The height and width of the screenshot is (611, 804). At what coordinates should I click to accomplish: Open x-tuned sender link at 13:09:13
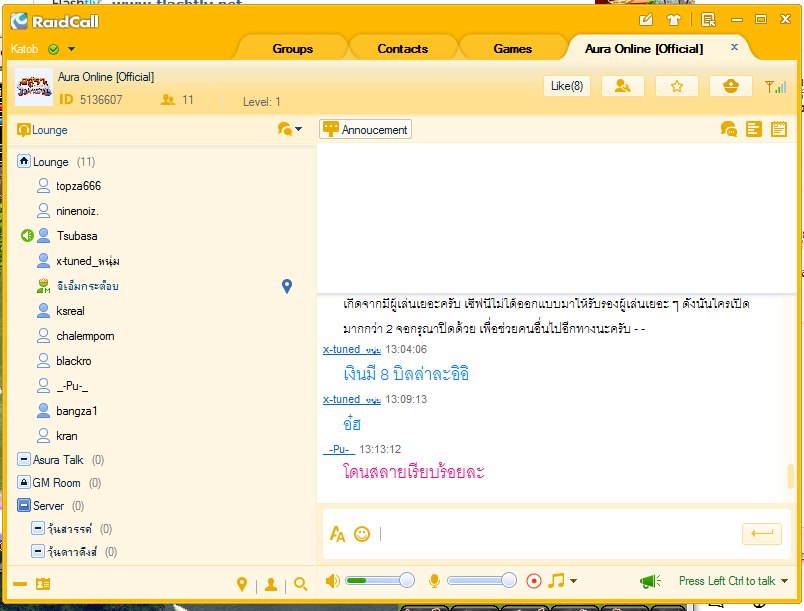pyautogui.click(x=352, y=399)
